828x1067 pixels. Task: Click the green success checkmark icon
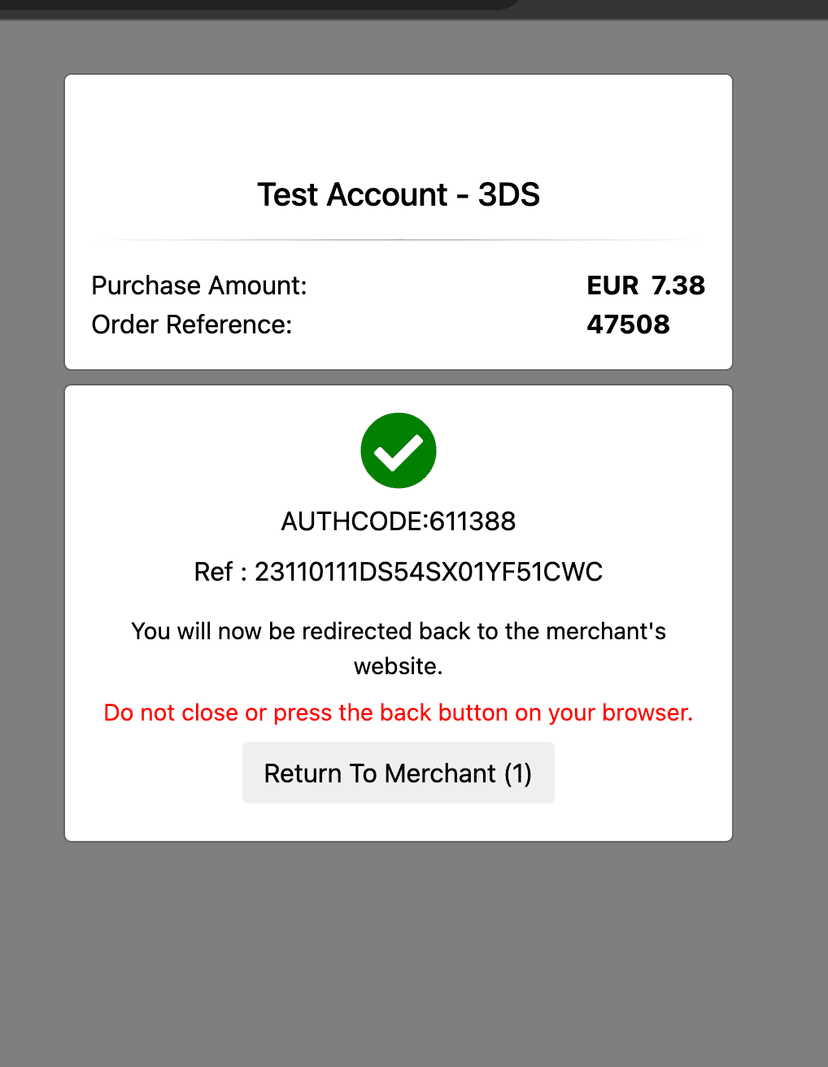(398, 450)
